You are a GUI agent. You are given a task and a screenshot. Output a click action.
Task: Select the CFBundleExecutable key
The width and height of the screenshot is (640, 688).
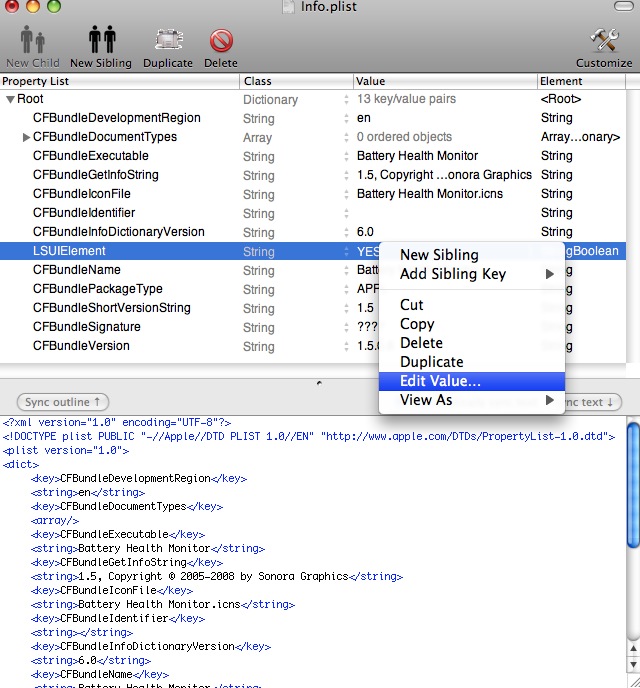click(x=90, y=156)
